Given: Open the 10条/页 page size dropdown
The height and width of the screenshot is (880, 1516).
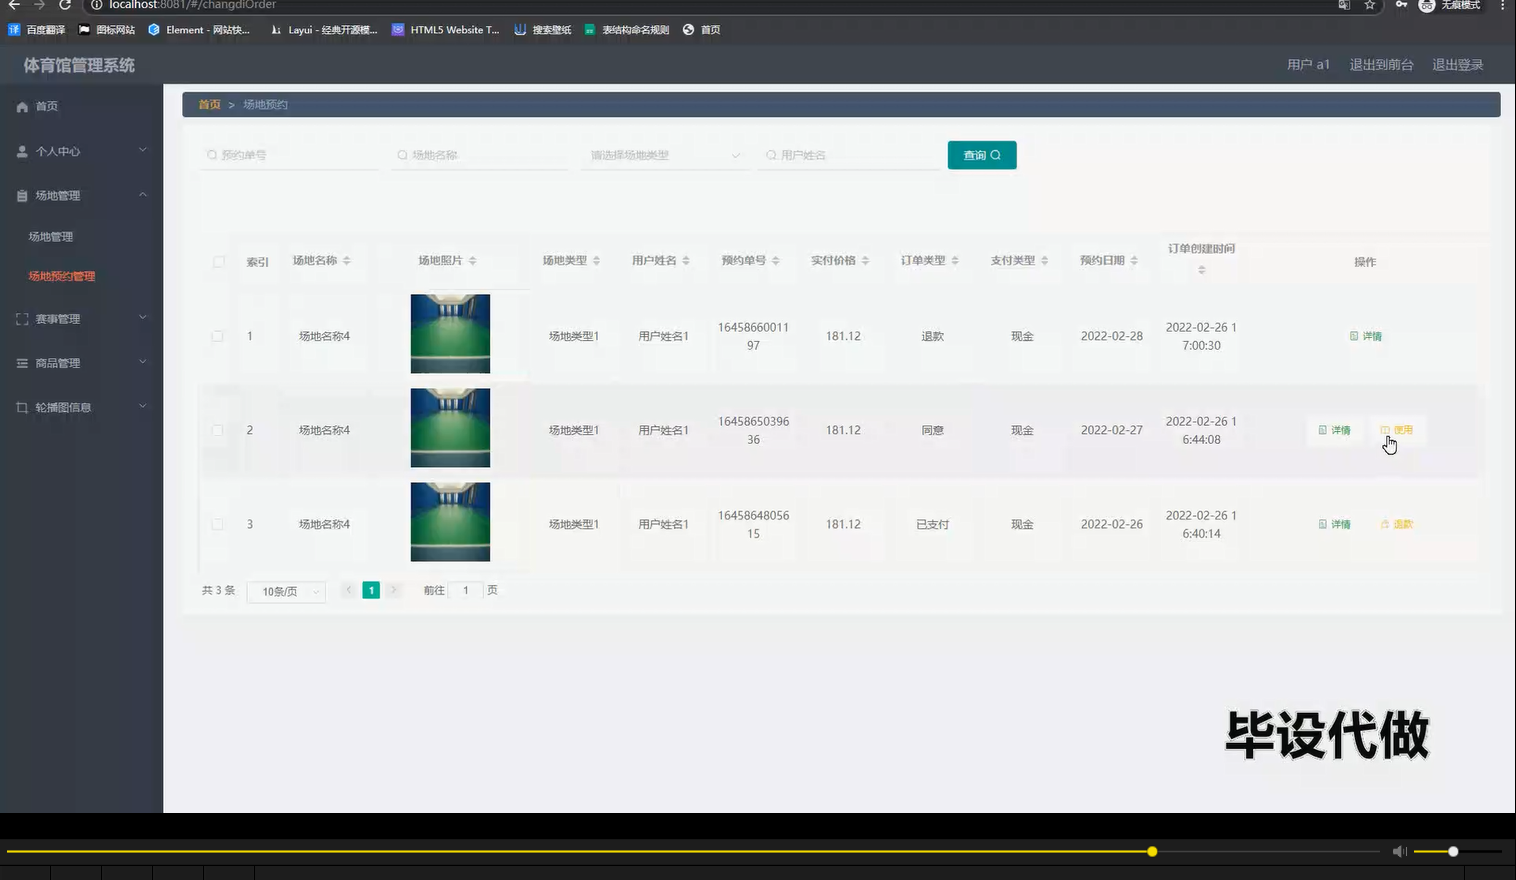Looking at the screenshot, I should (286, 591).
